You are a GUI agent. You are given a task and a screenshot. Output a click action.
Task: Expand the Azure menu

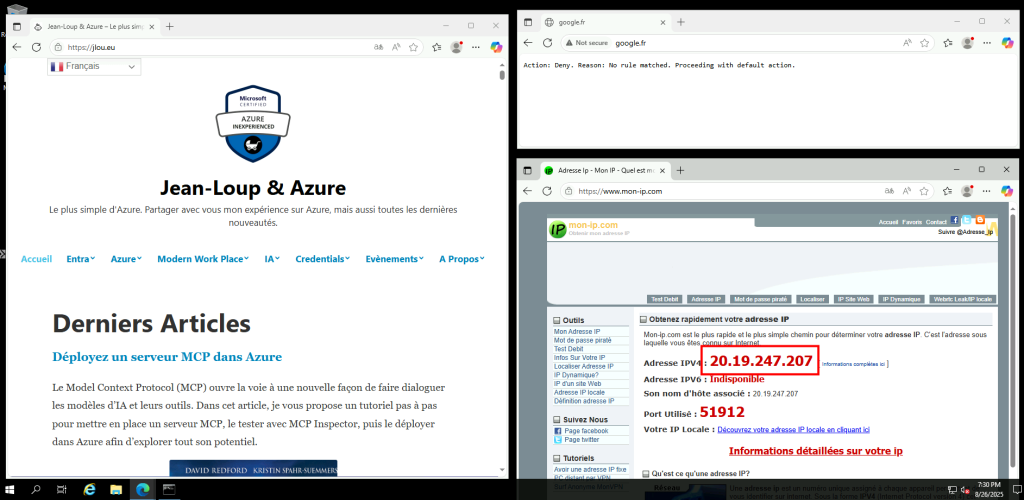[x=126, y=258]
